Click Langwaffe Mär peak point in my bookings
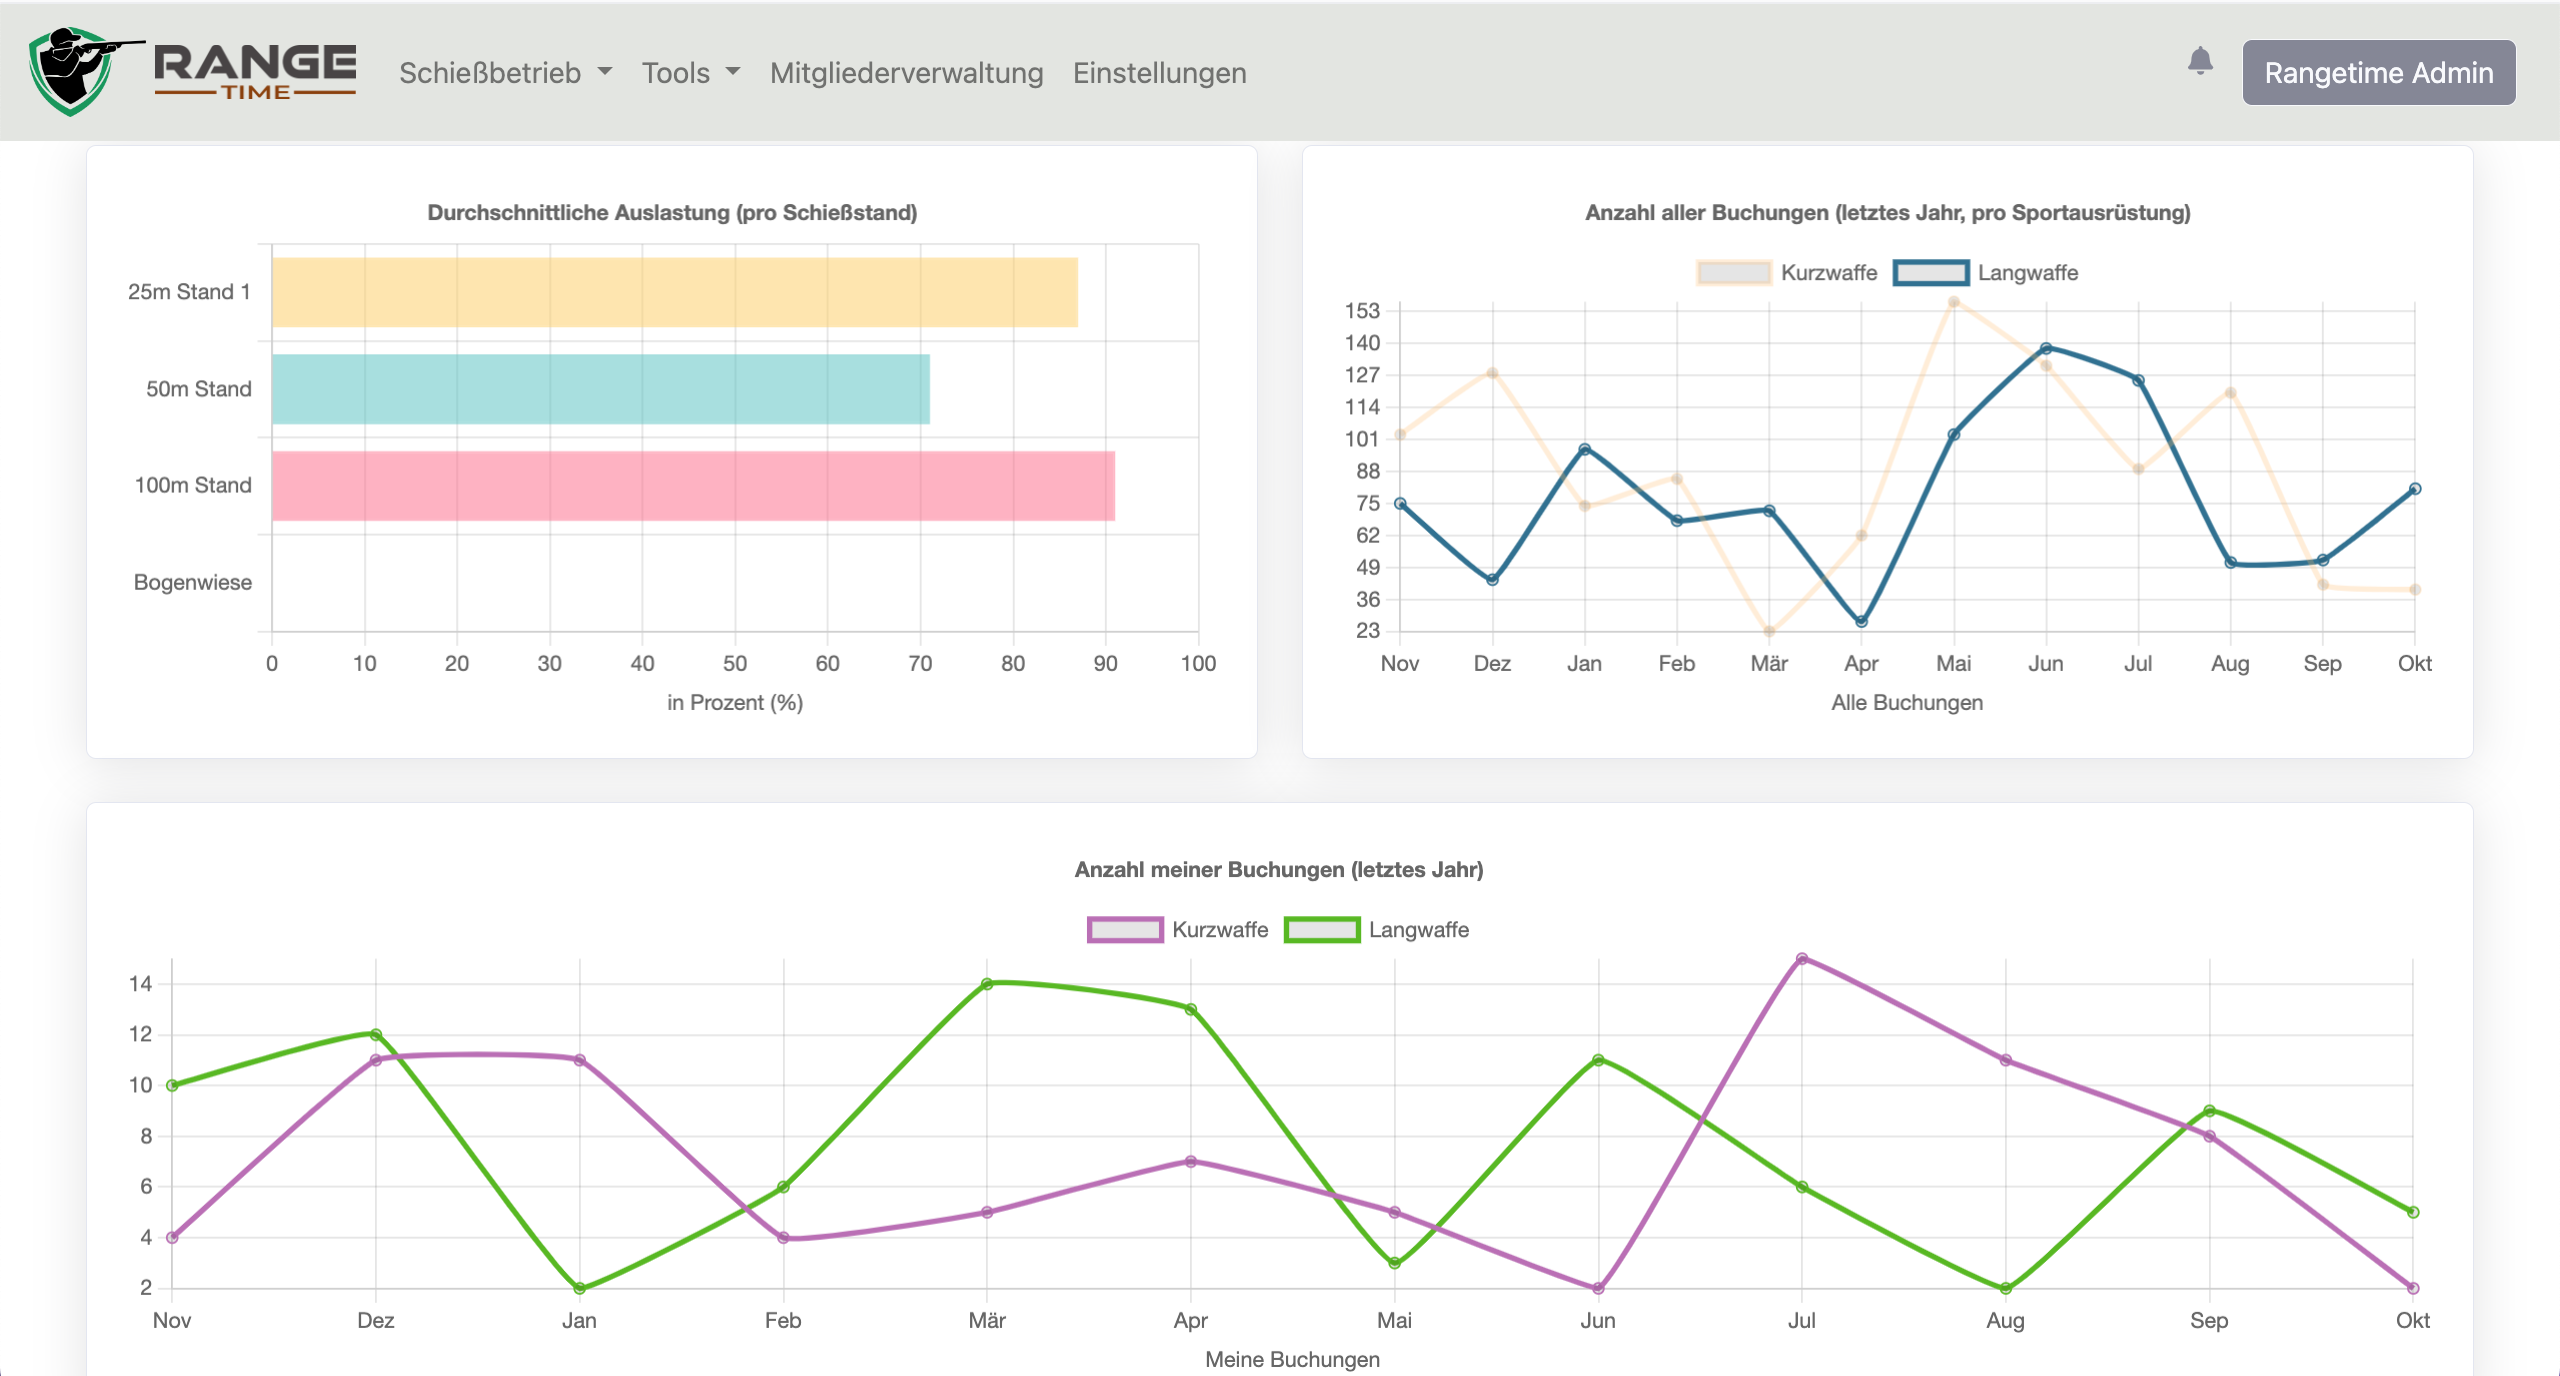2560x1376 pixels. click(987, 984)
